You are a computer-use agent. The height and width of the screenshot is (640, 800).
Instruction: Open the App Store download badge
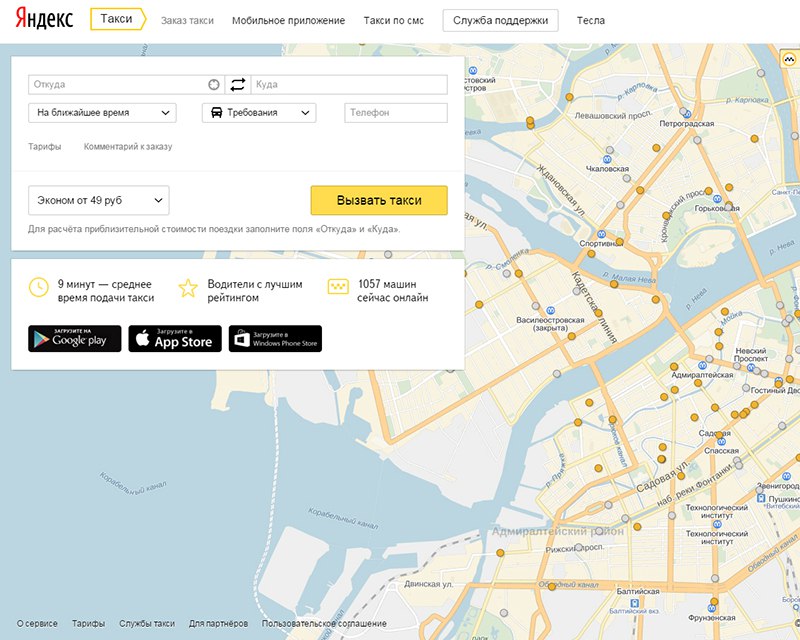[175, 338]
